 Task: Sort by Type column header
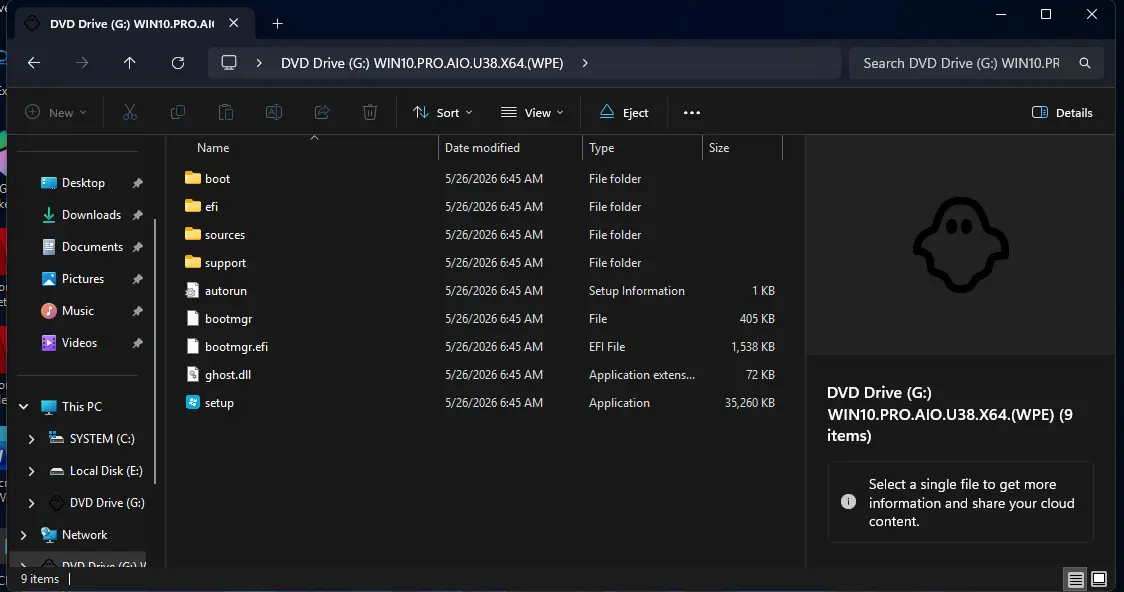click(601, 148)
